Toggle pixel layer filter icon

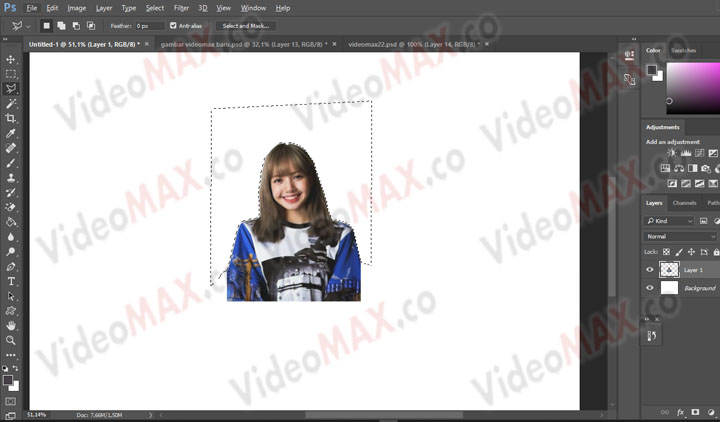click(x=703, y=221)
